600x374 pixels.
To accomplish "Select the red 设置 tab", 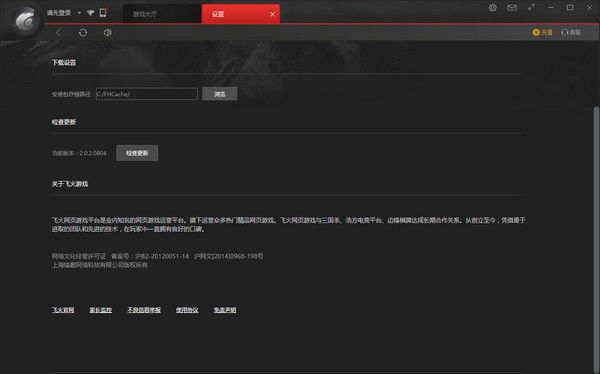I will pyautogui.click(x=241, y=14).
